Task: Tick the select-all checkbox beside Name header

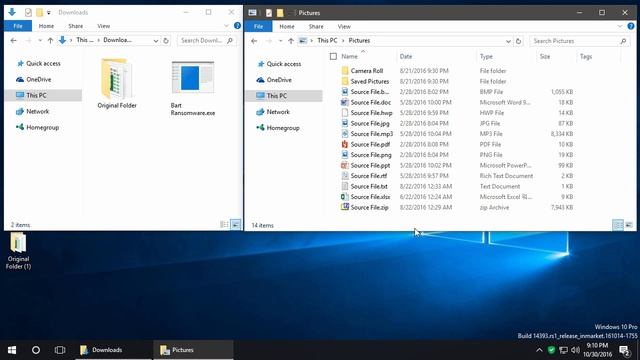Action: point(333,56)
